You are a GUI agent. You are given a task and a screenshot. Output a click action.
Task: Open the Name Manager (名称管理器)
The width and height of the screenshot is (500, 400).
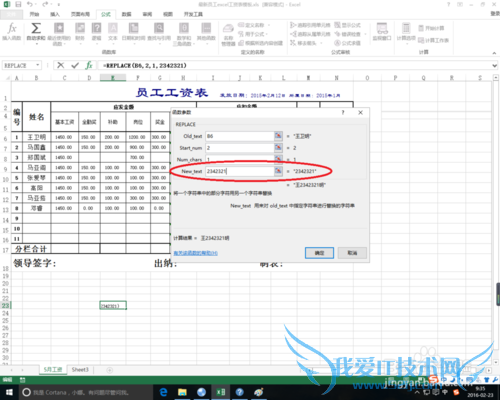click(228, 34)
